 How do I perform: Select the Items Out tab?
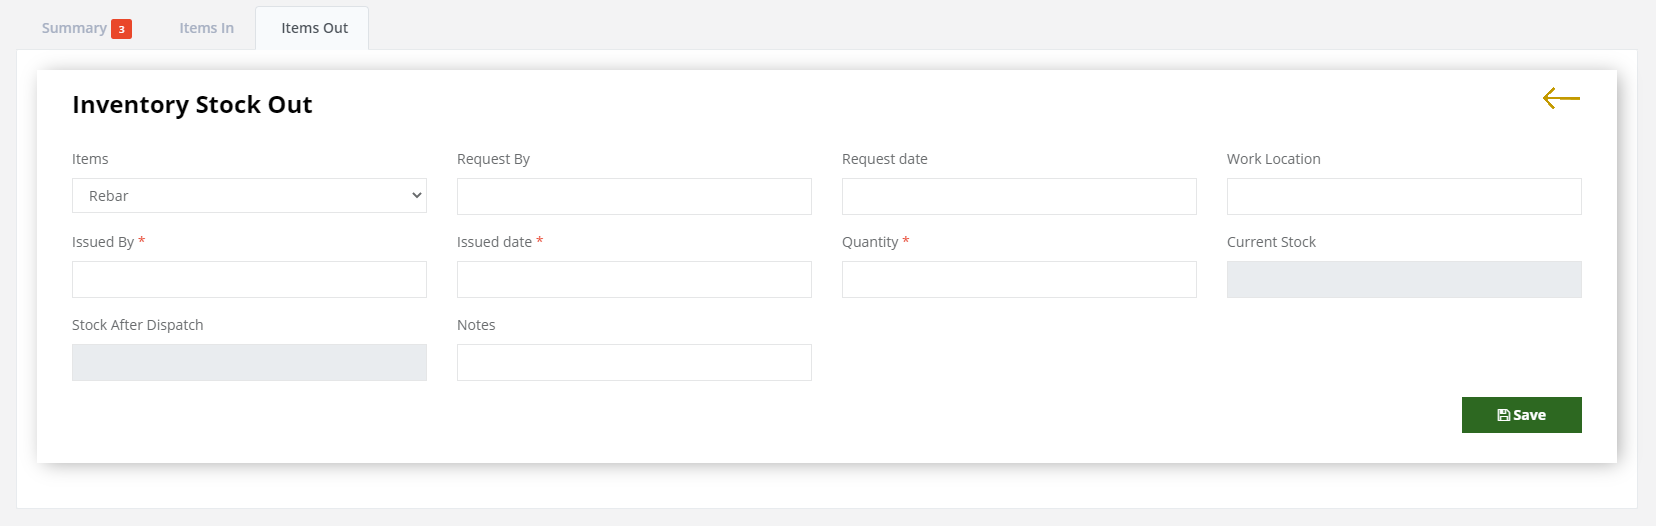(x=314, y=28)
